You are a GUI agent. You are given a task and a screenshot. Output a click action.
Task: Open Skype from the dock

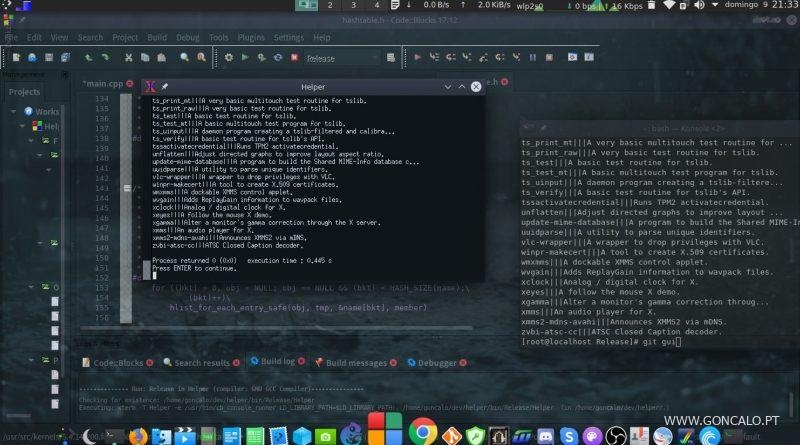pos(568,436)
